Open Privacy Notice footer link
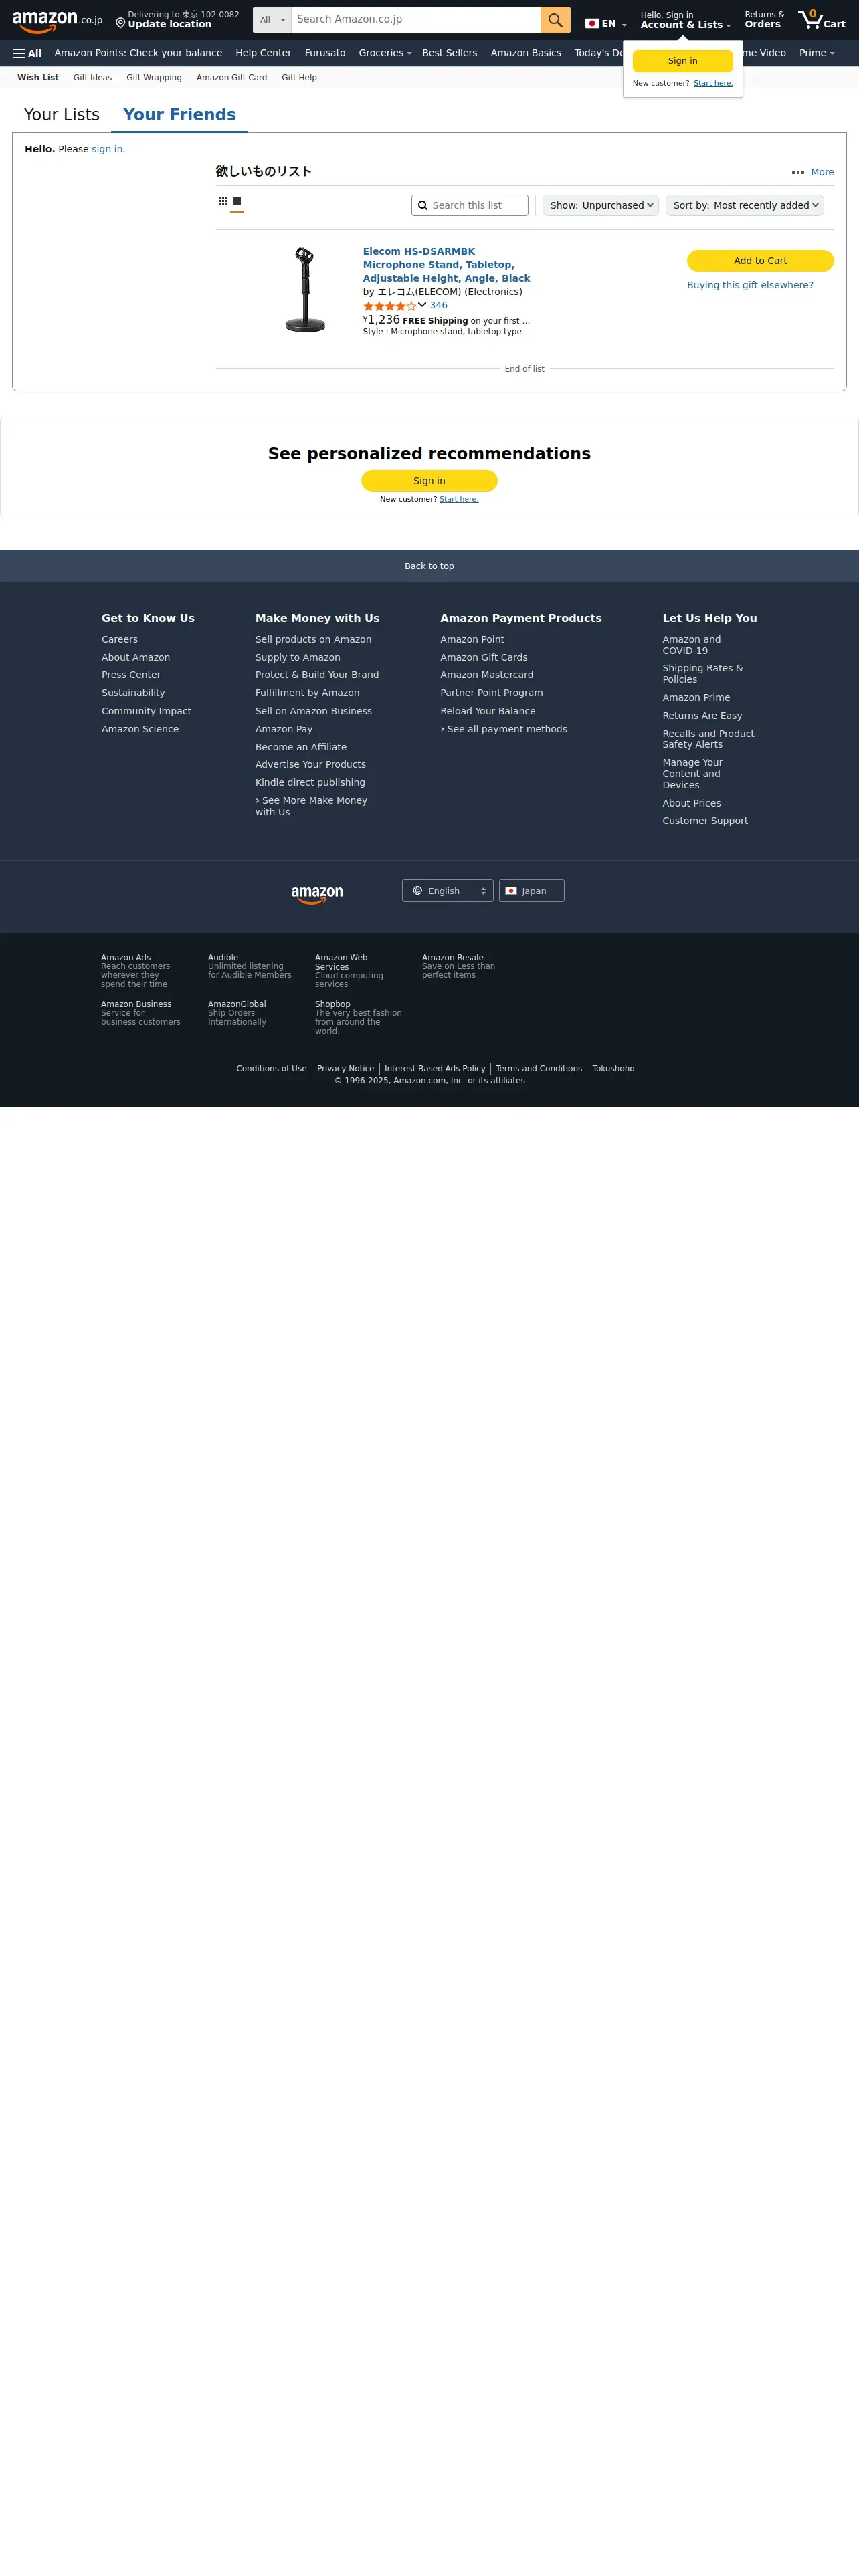This screenshot has width=859, height=2576. pos(345,1069)
